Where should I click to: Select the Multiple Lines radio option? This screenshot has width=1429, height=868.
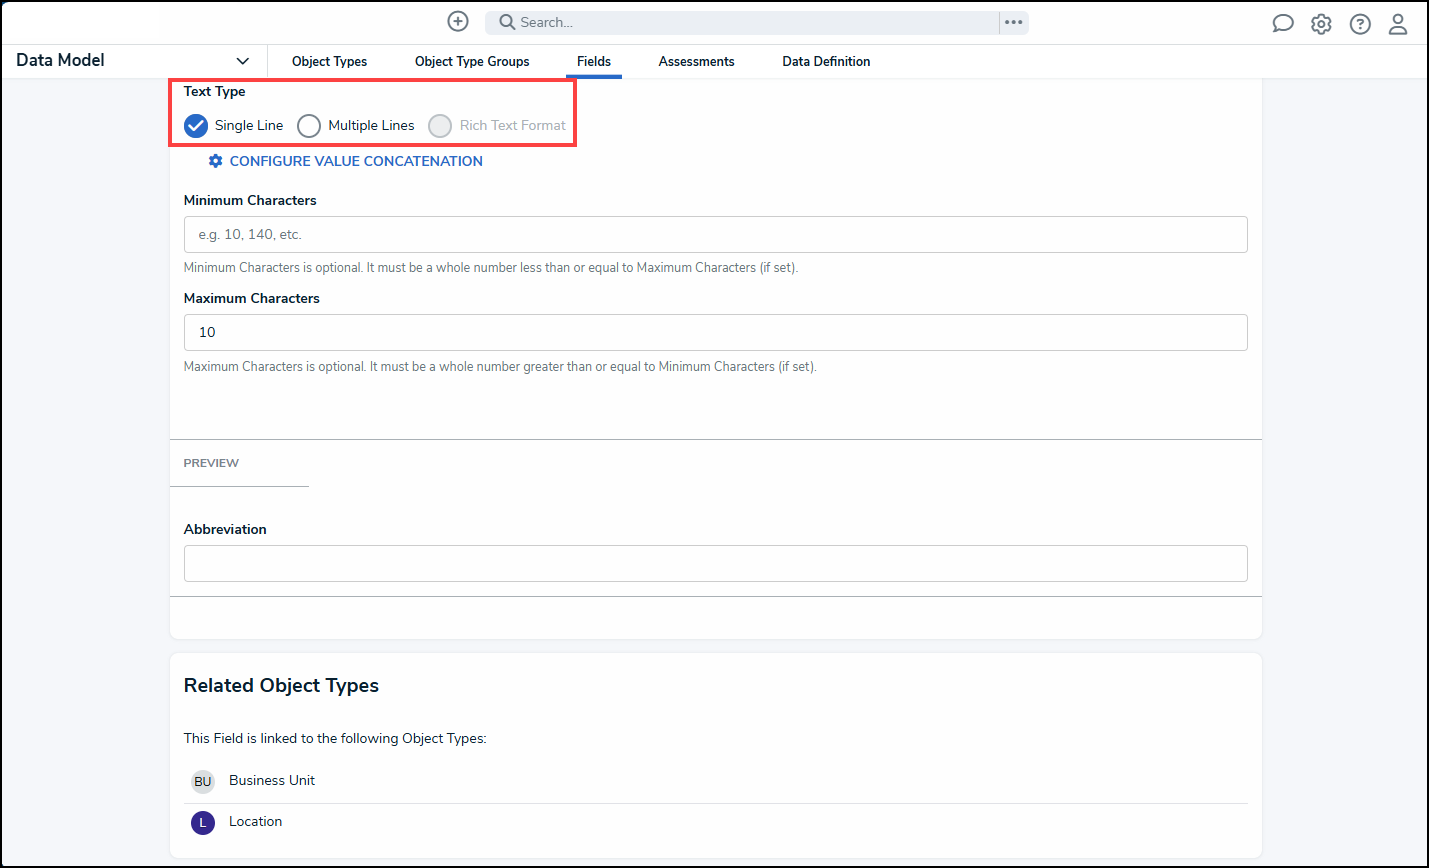tap(309, 126)
